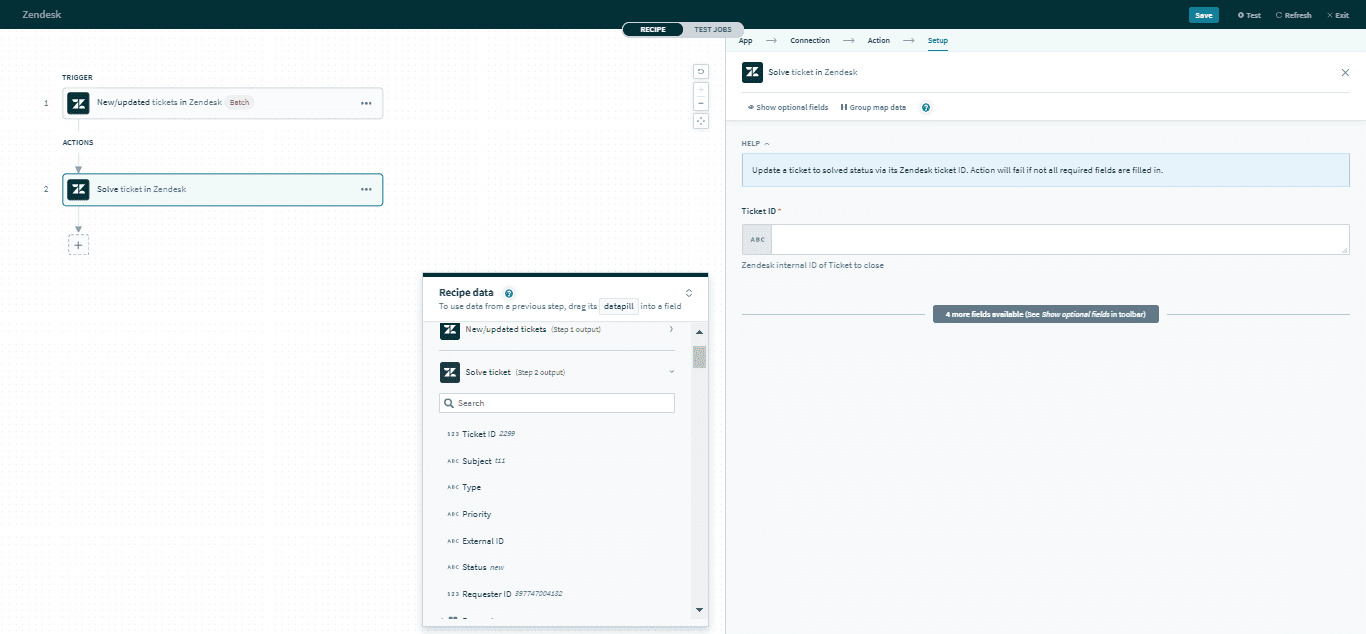Viewport: 1366px width, 634px height.
Task: Go to the Connection setup tab
Action: tap(809, 41)
